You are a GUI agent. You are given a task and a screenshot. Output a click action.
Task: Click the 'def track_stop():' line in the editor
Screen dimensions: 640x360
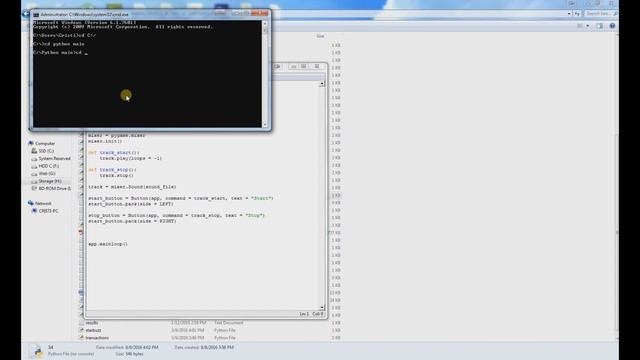112,170
